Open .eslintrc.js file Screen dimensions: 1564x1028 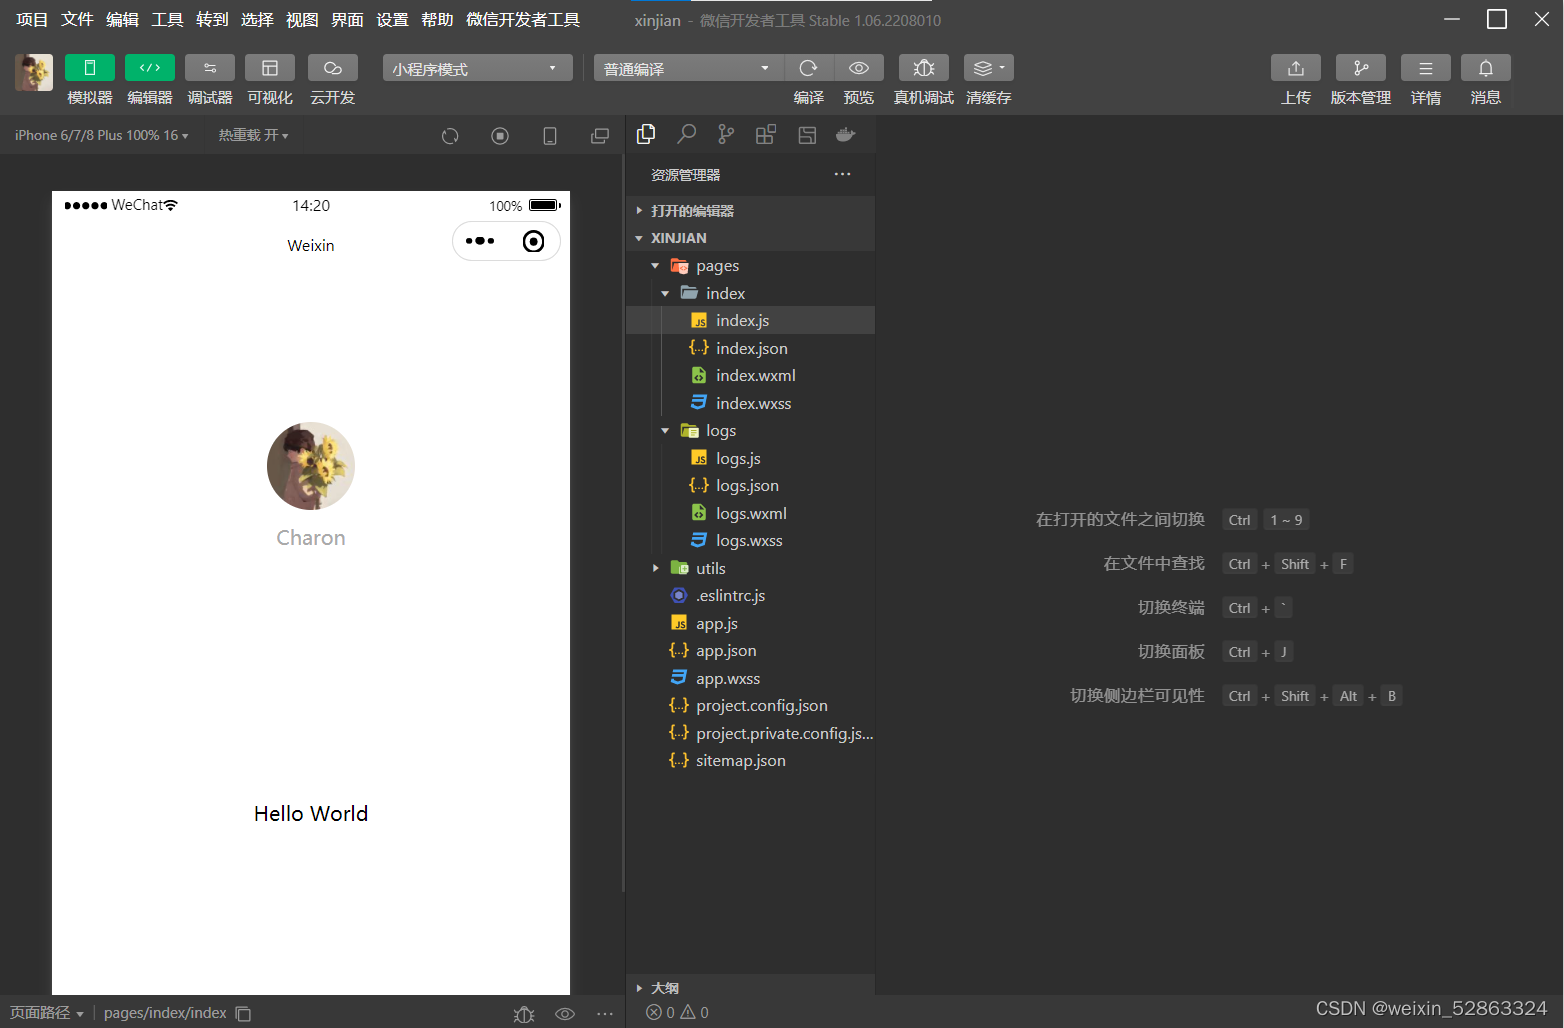pyautogui.click(x=750, y=596)
